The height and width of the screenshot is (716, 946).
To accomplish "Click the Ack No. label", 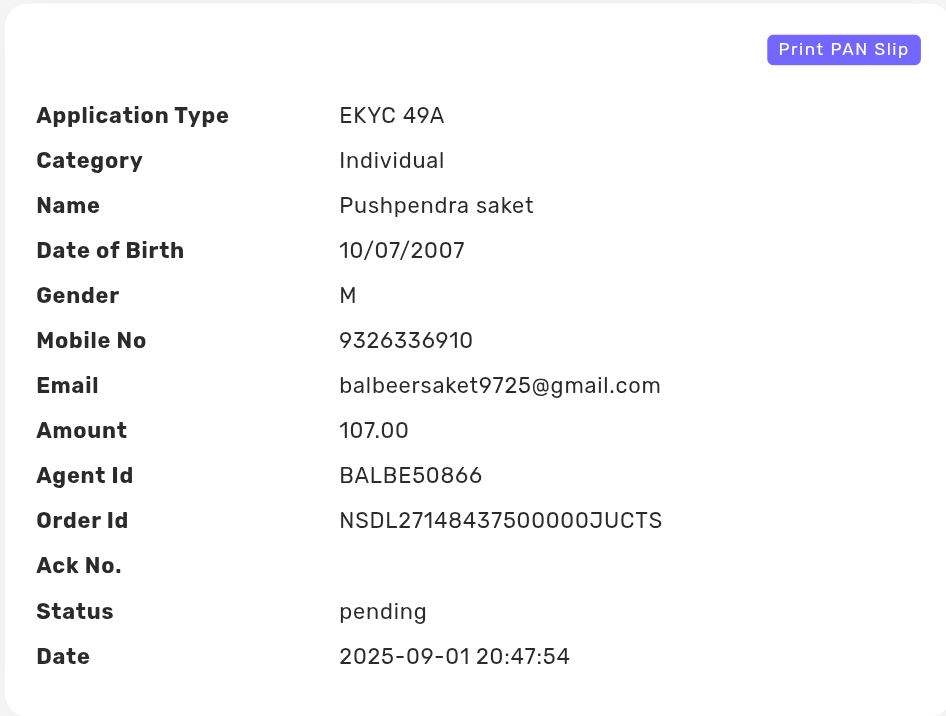I will point(79,566).
